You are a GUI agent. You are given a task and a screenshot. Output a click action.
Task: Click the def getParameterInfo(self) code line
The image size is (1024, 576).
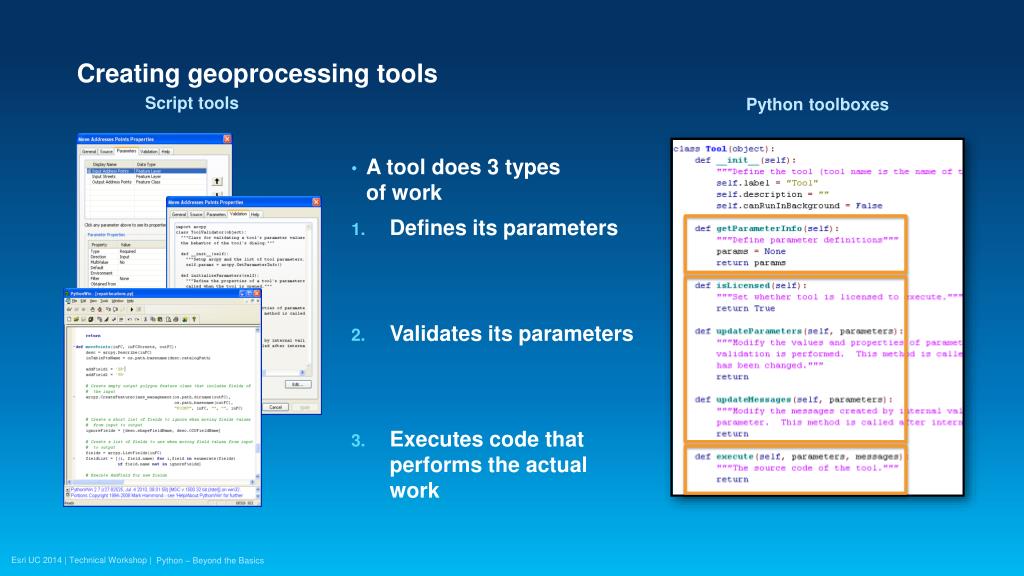click(767, 229)
